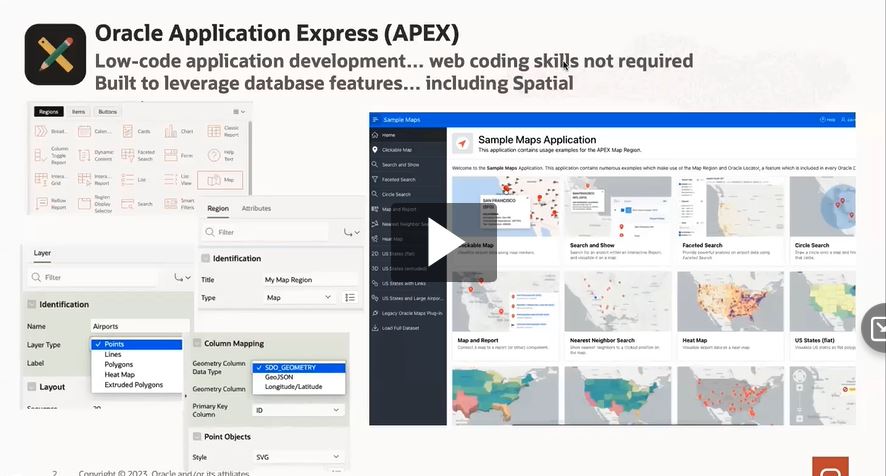886x476 pixels.
Task: Select Longitude/Latitude geometry data type
Action: (299, 387)
